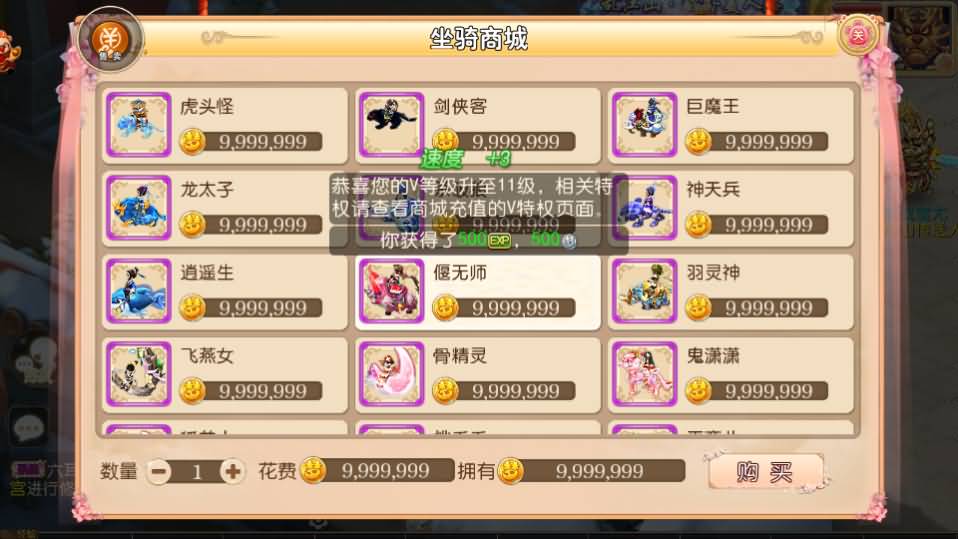Click the quantity value field showing 1
The width and height of the screenshot is (958, 539).
[196, 472]
